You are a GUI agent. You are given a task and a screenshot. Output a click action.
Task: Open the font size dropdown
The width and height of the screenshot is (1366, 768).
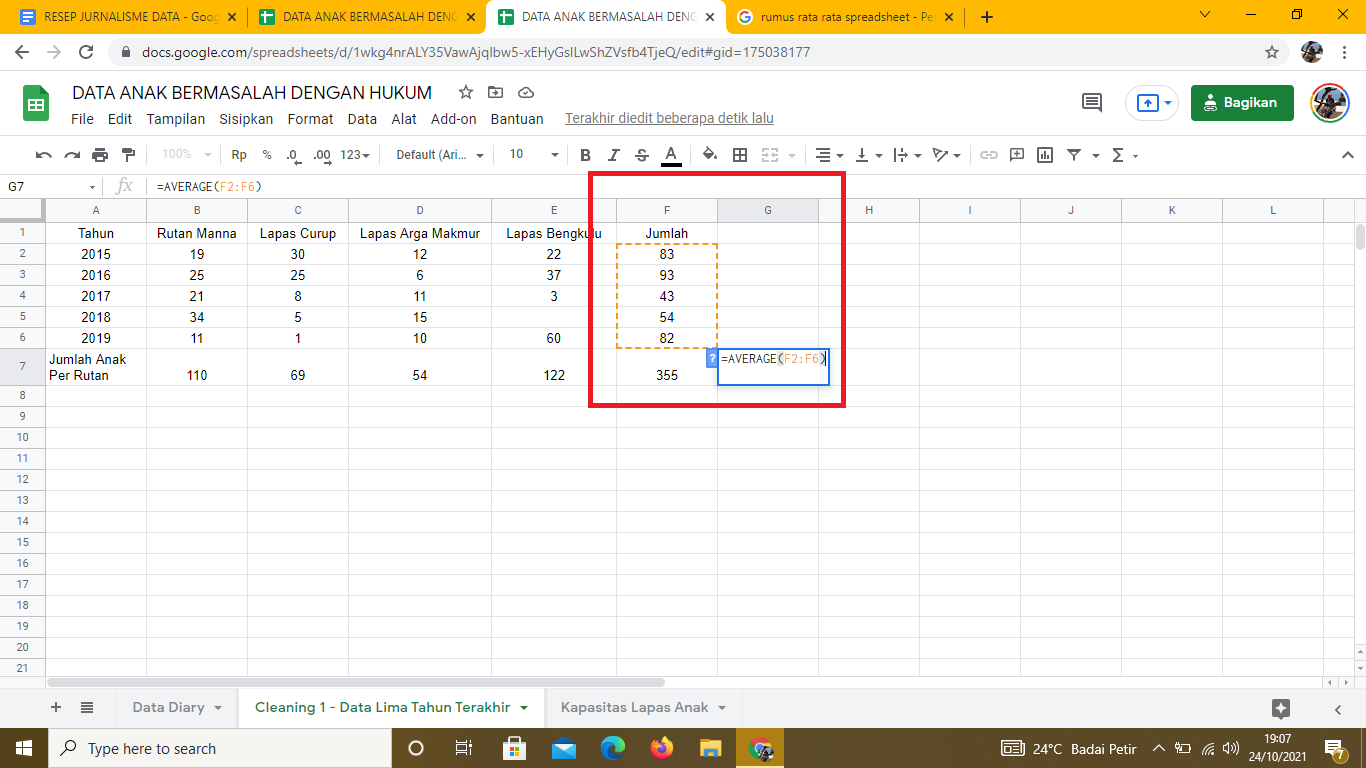533,155
